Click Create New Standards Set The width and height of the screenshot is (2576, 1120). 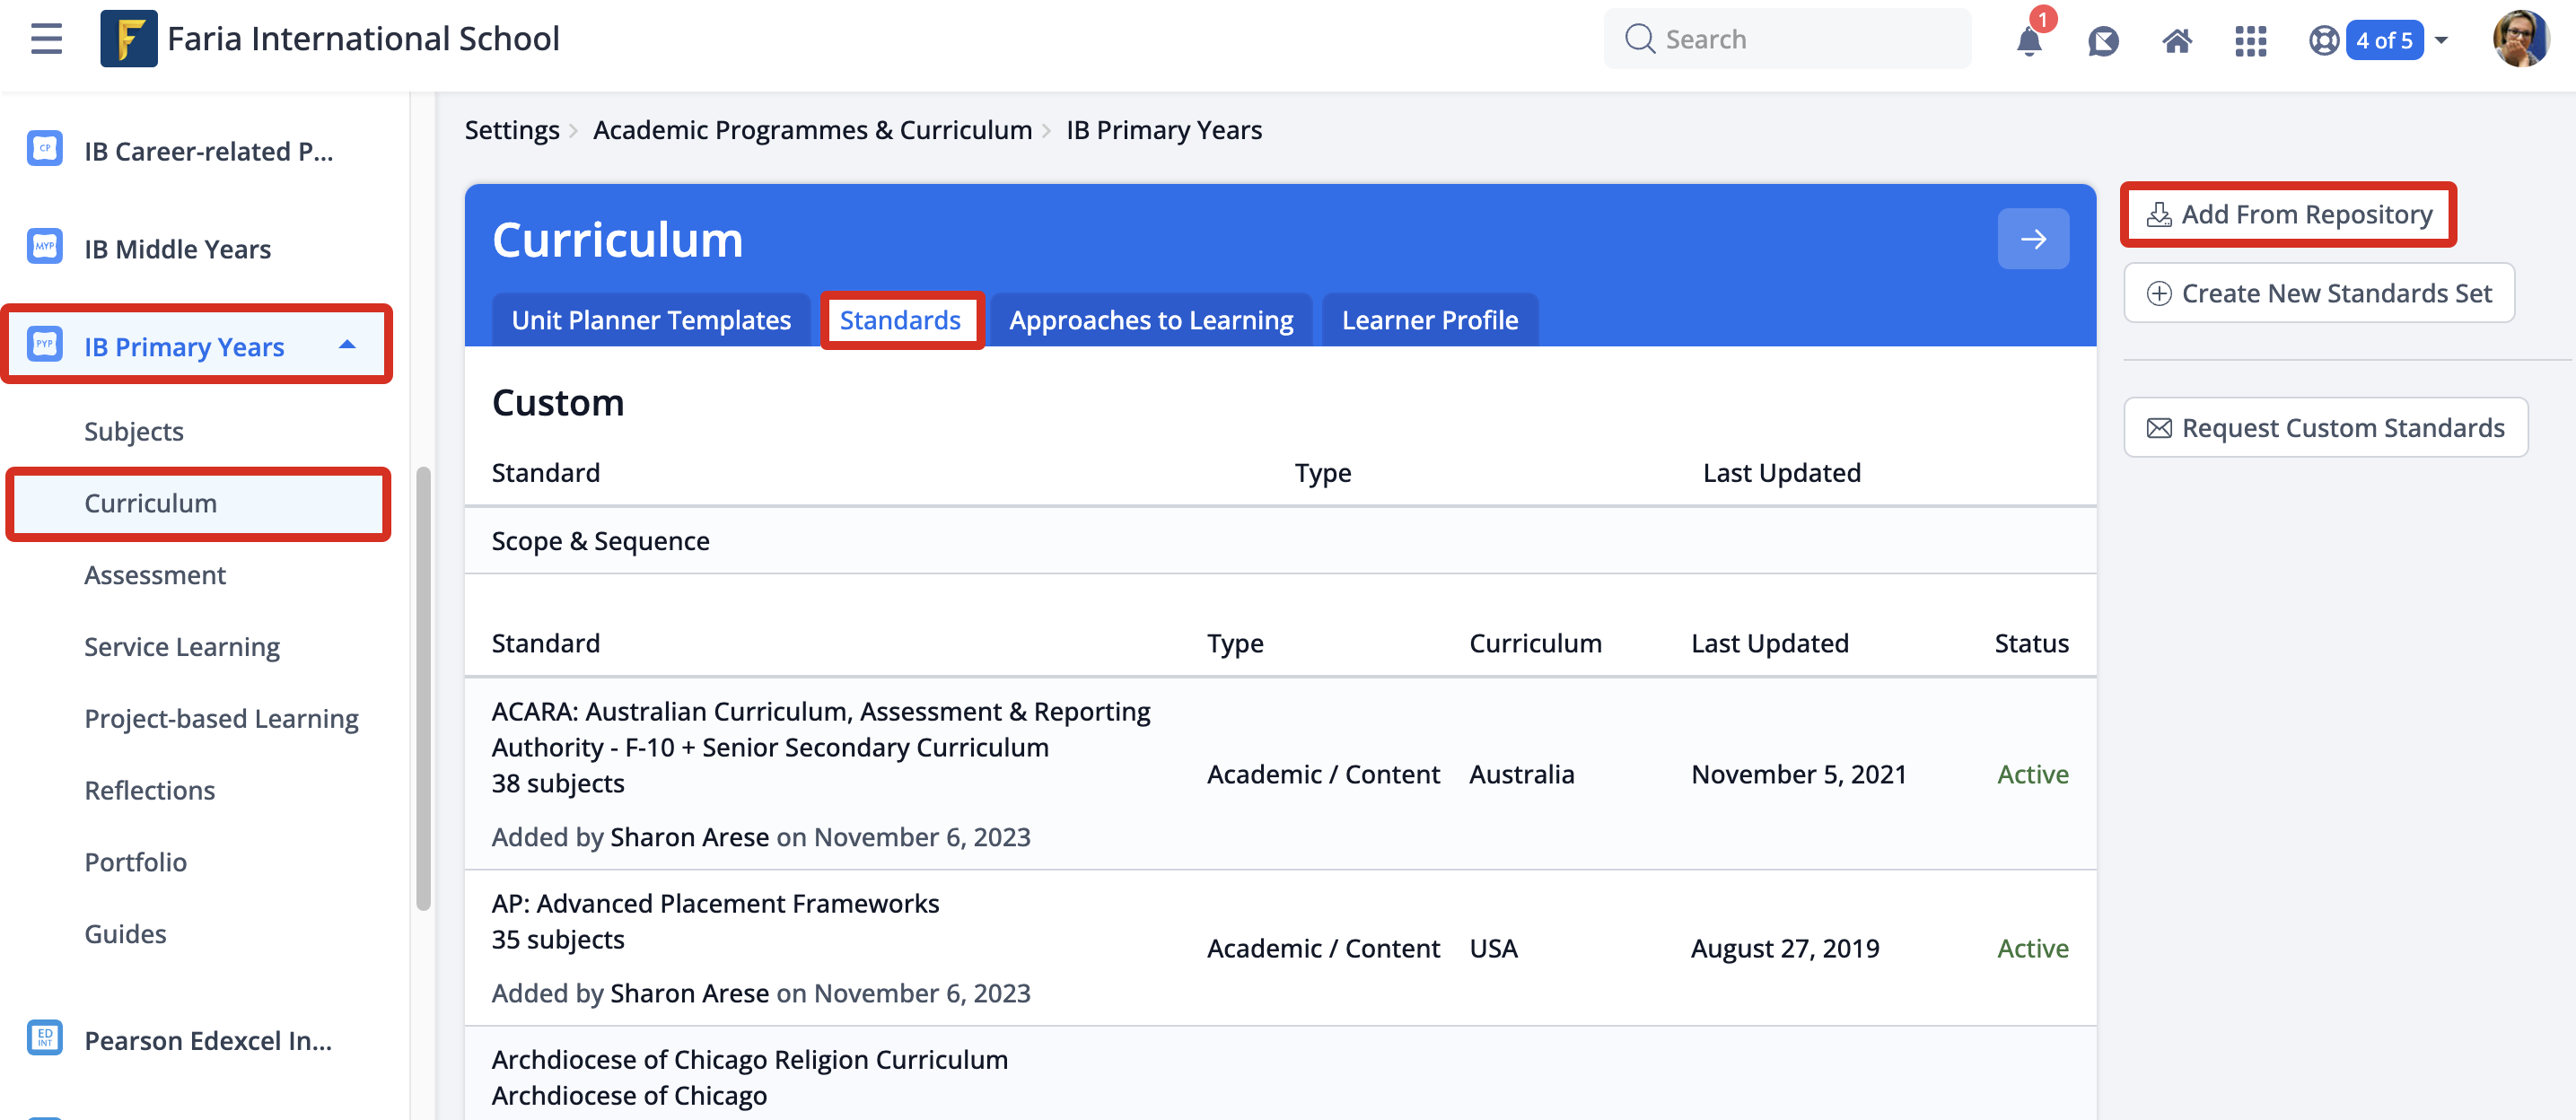[x=2319, y=293]
